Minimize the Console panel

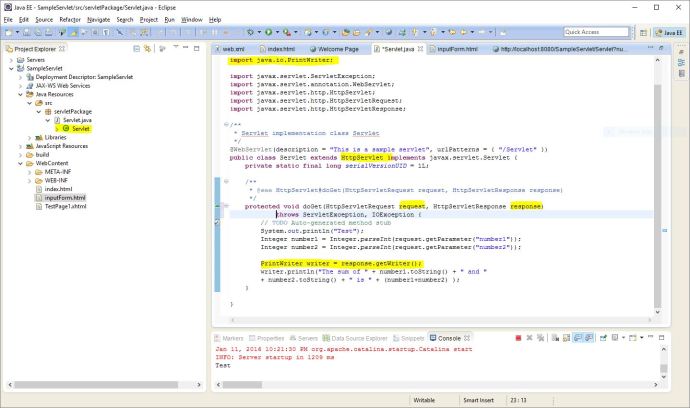651,337
